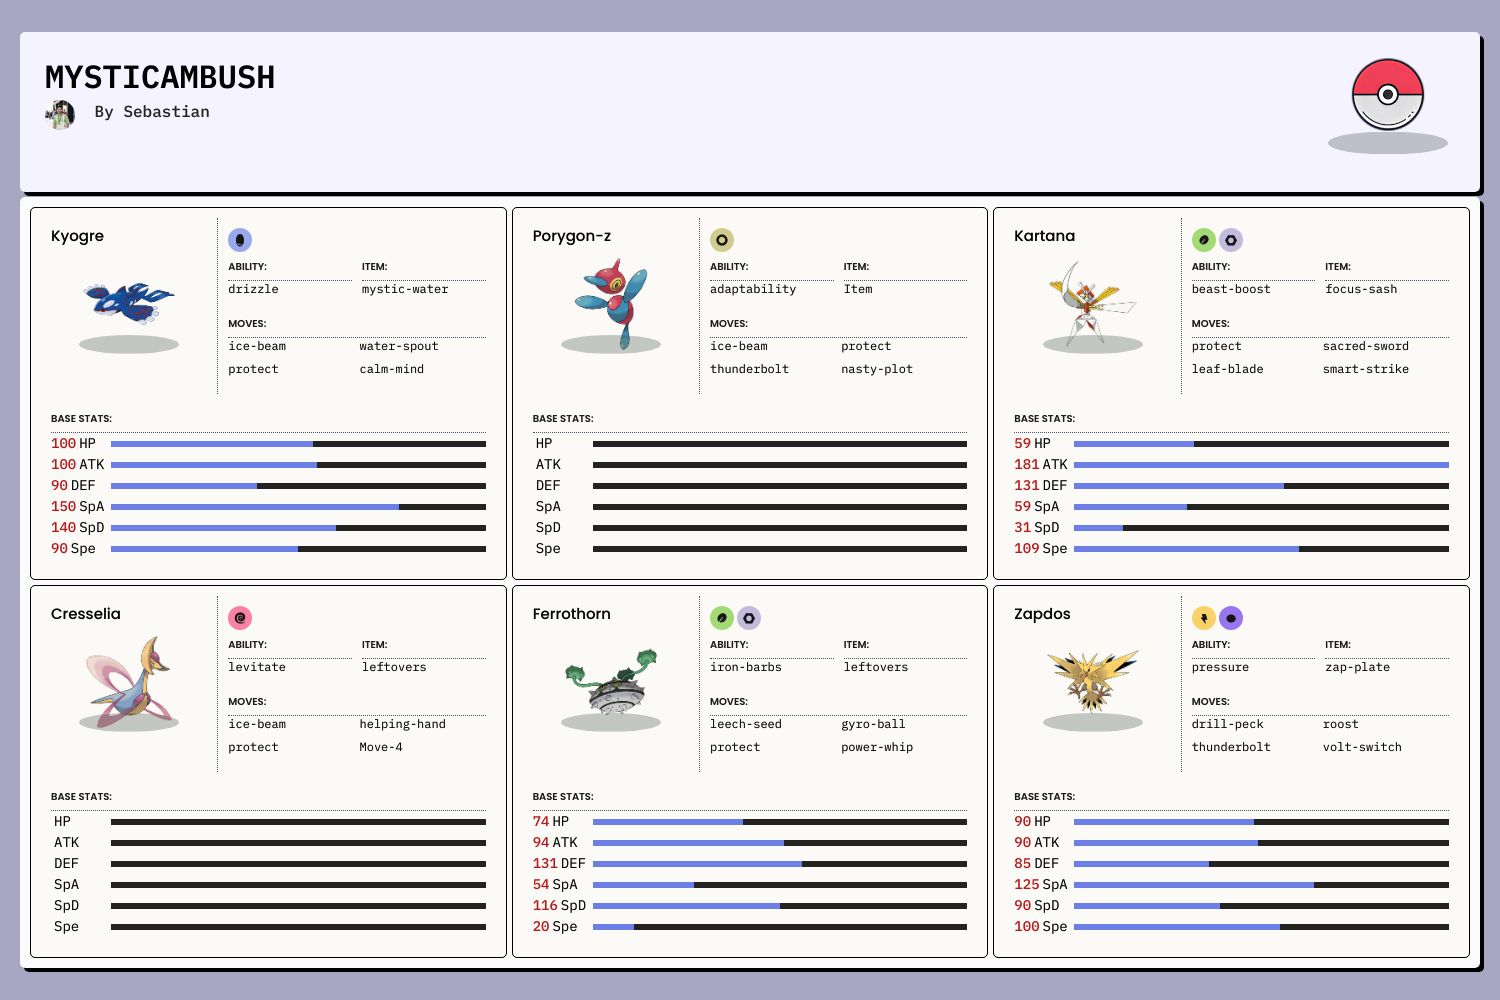Click Porygon-z's empty HP stat bar

point(779,444)
